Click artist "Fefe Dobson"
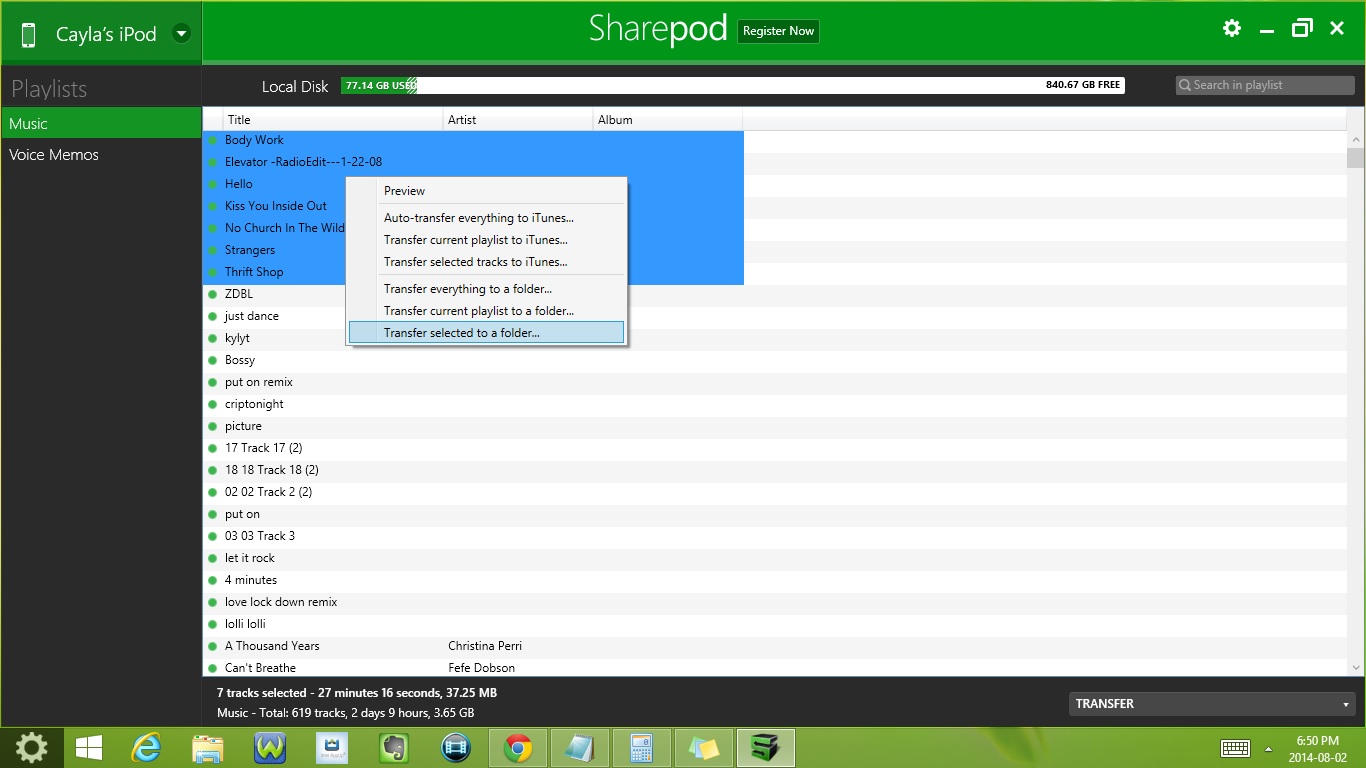This screenshot has height=768, width=1366. pos(482,668)
